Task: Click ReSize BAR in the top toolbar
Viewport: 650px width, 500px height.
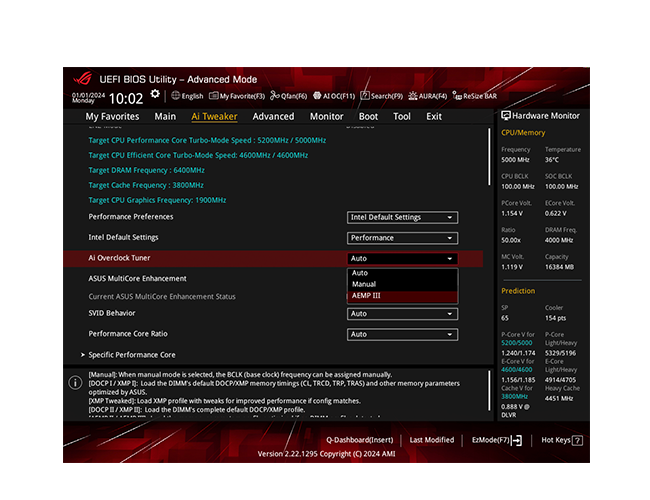Action: 475,96
